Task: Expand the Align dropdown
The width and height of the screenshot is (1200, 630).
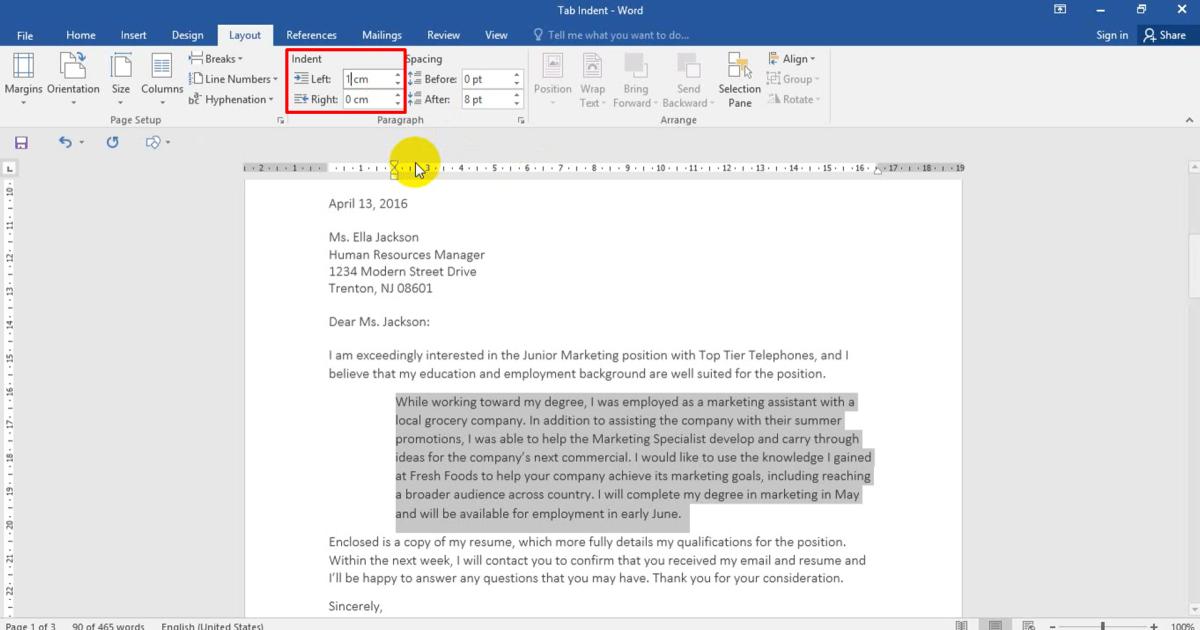Action: [792, 59]
